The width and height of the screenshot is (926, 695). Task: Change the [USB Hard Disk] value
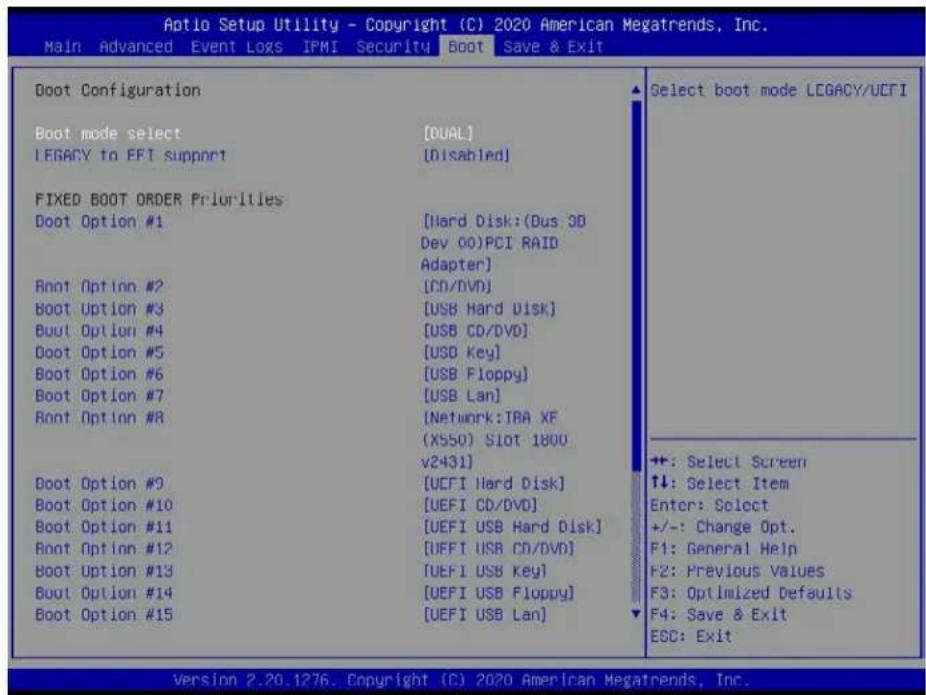(x=490, y=309)
